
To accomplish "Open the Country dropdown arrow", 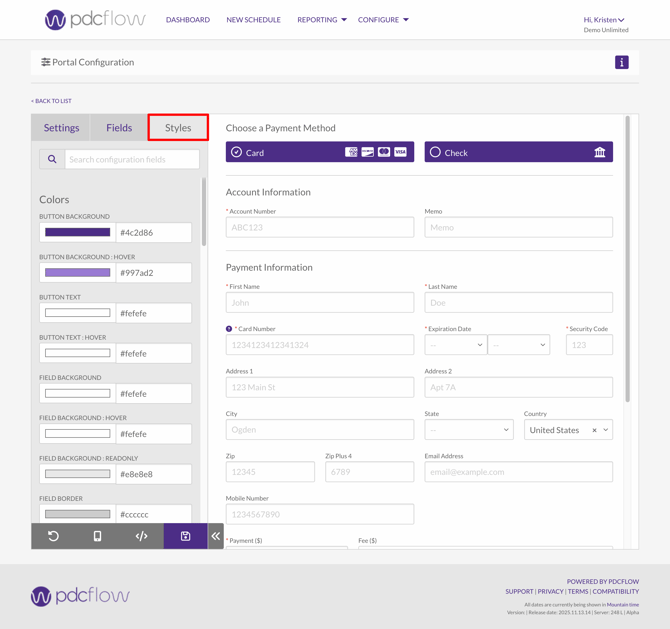I will point(605,430).
